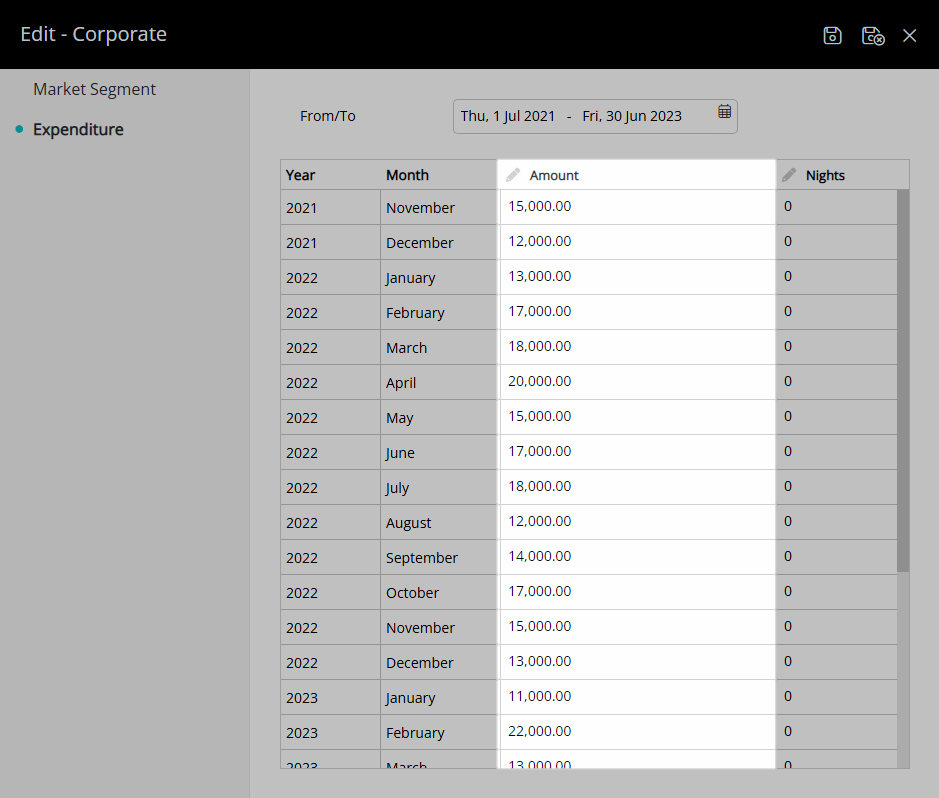Screen dimensions: 939x798
Task: Select the 2023 January month cell
Action: (438, 697)
